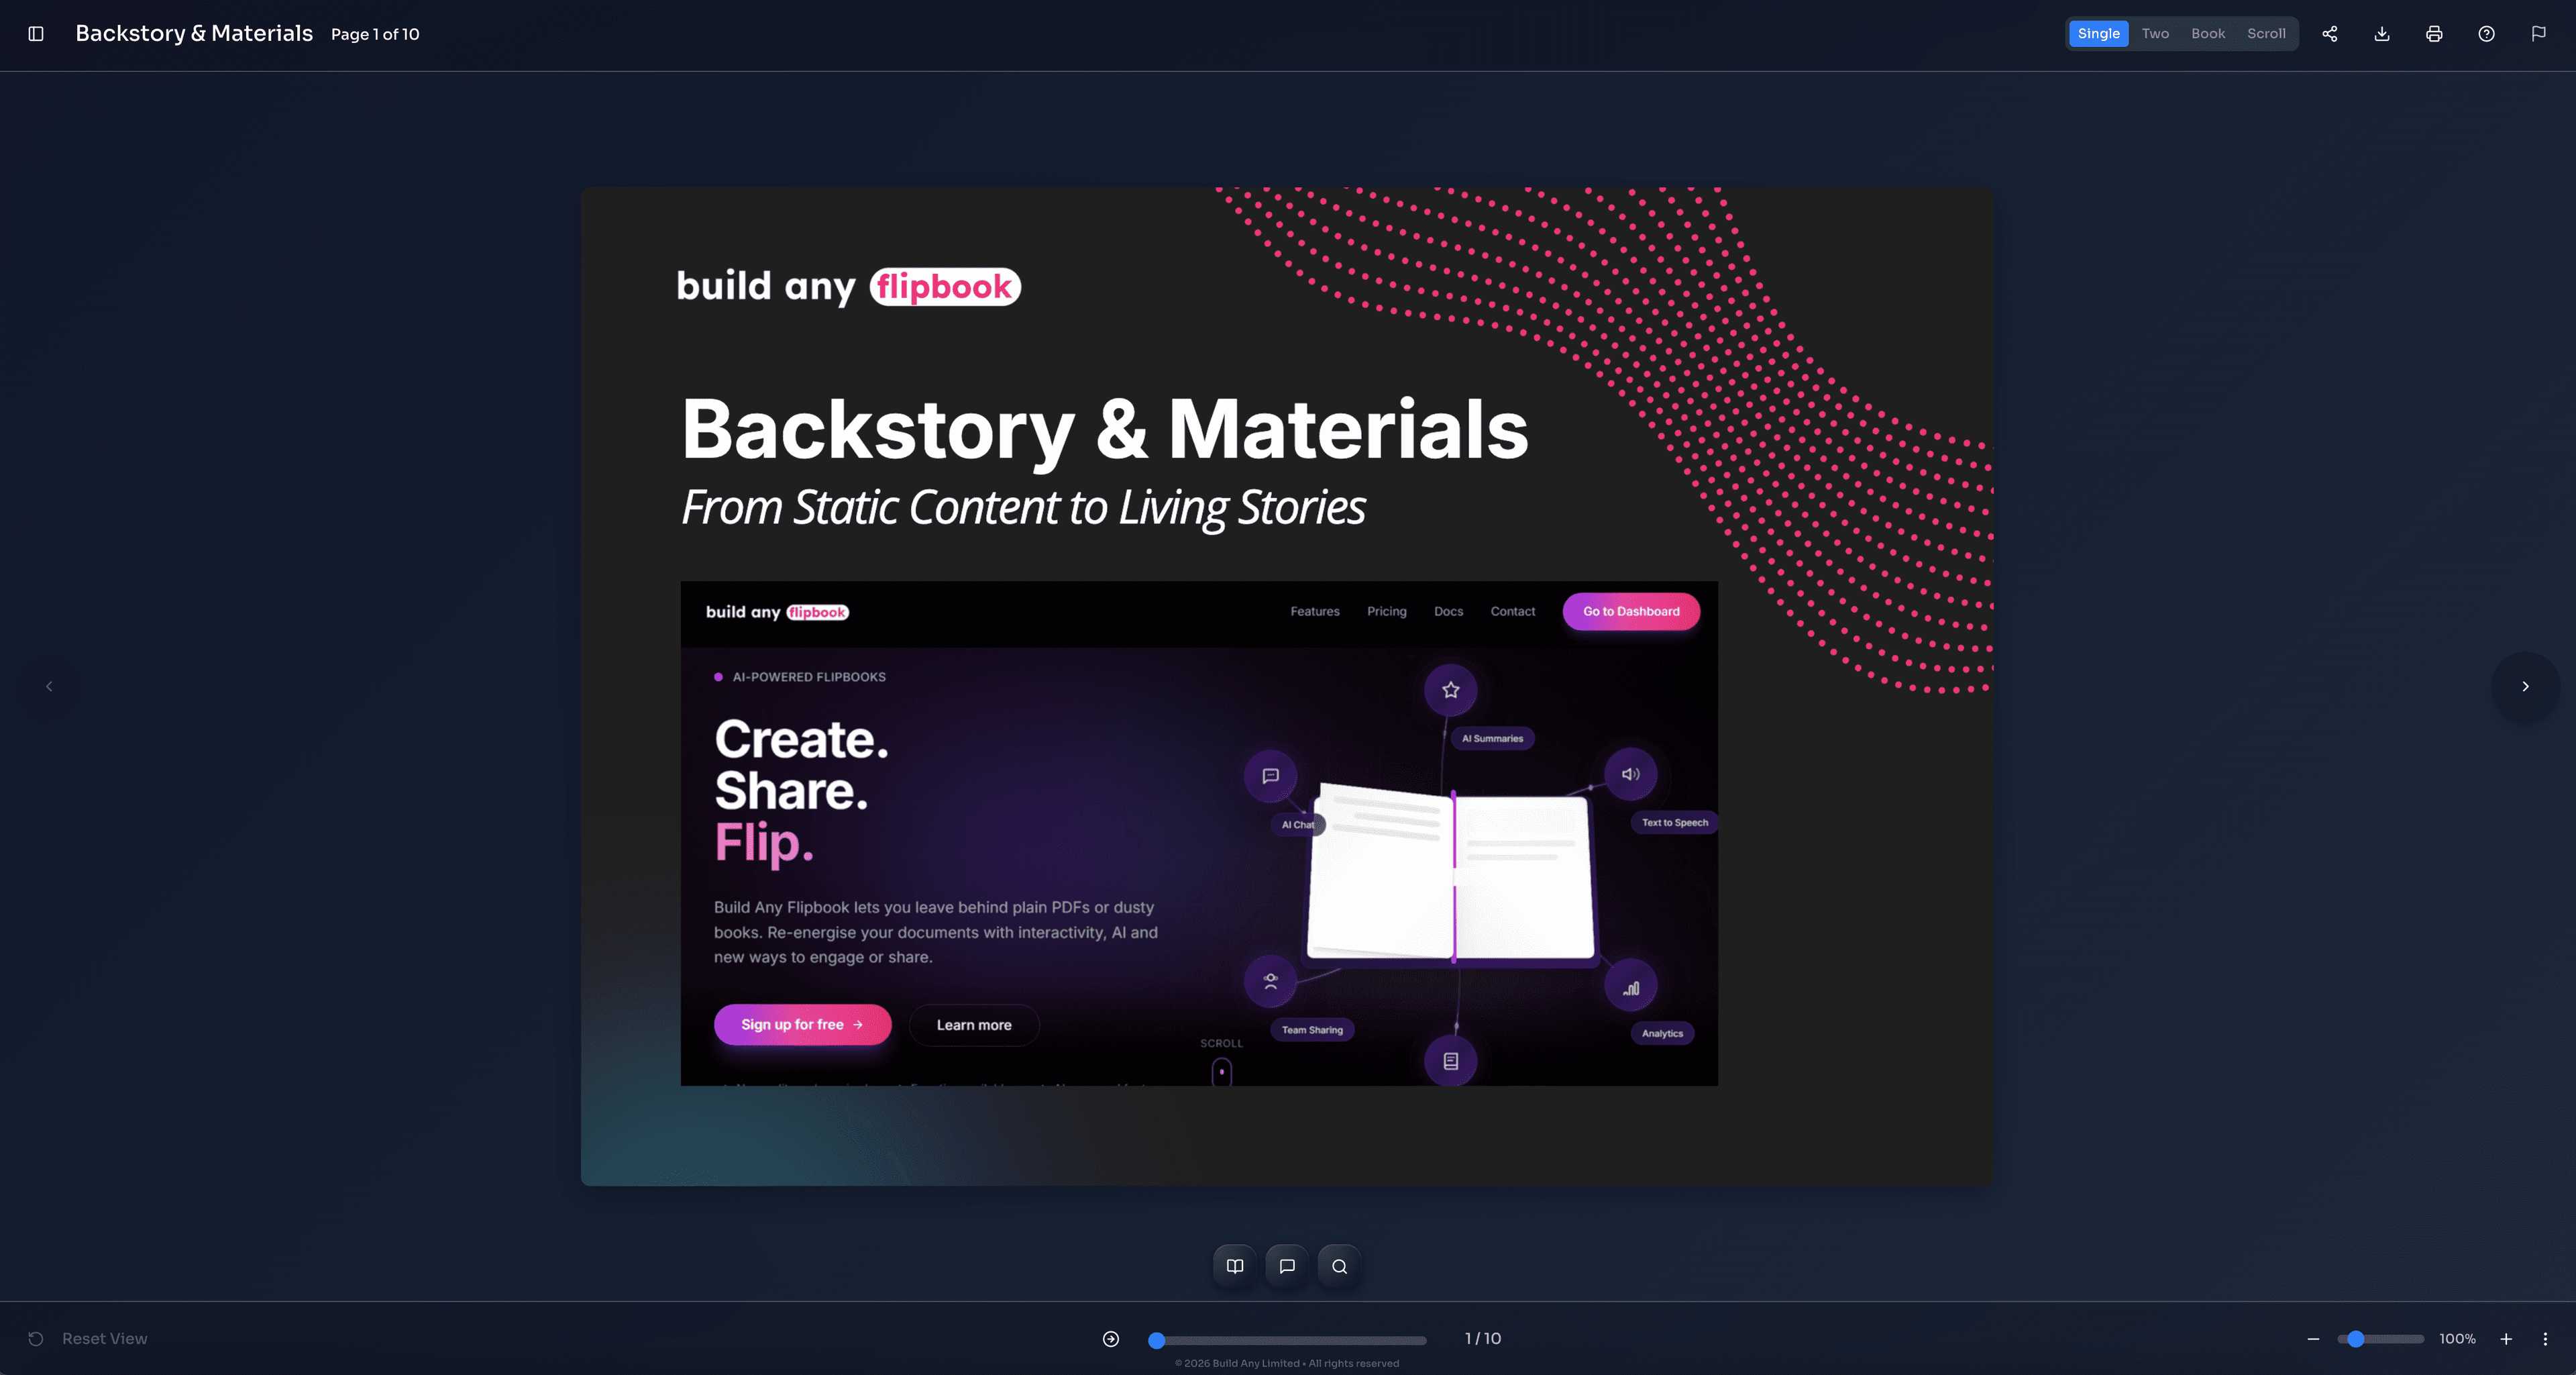Screen dimensions: 2576x1375
Task: Click the go-to-page circled arrow icon
Action: pyautogui.click(x=1111, y=1339)
